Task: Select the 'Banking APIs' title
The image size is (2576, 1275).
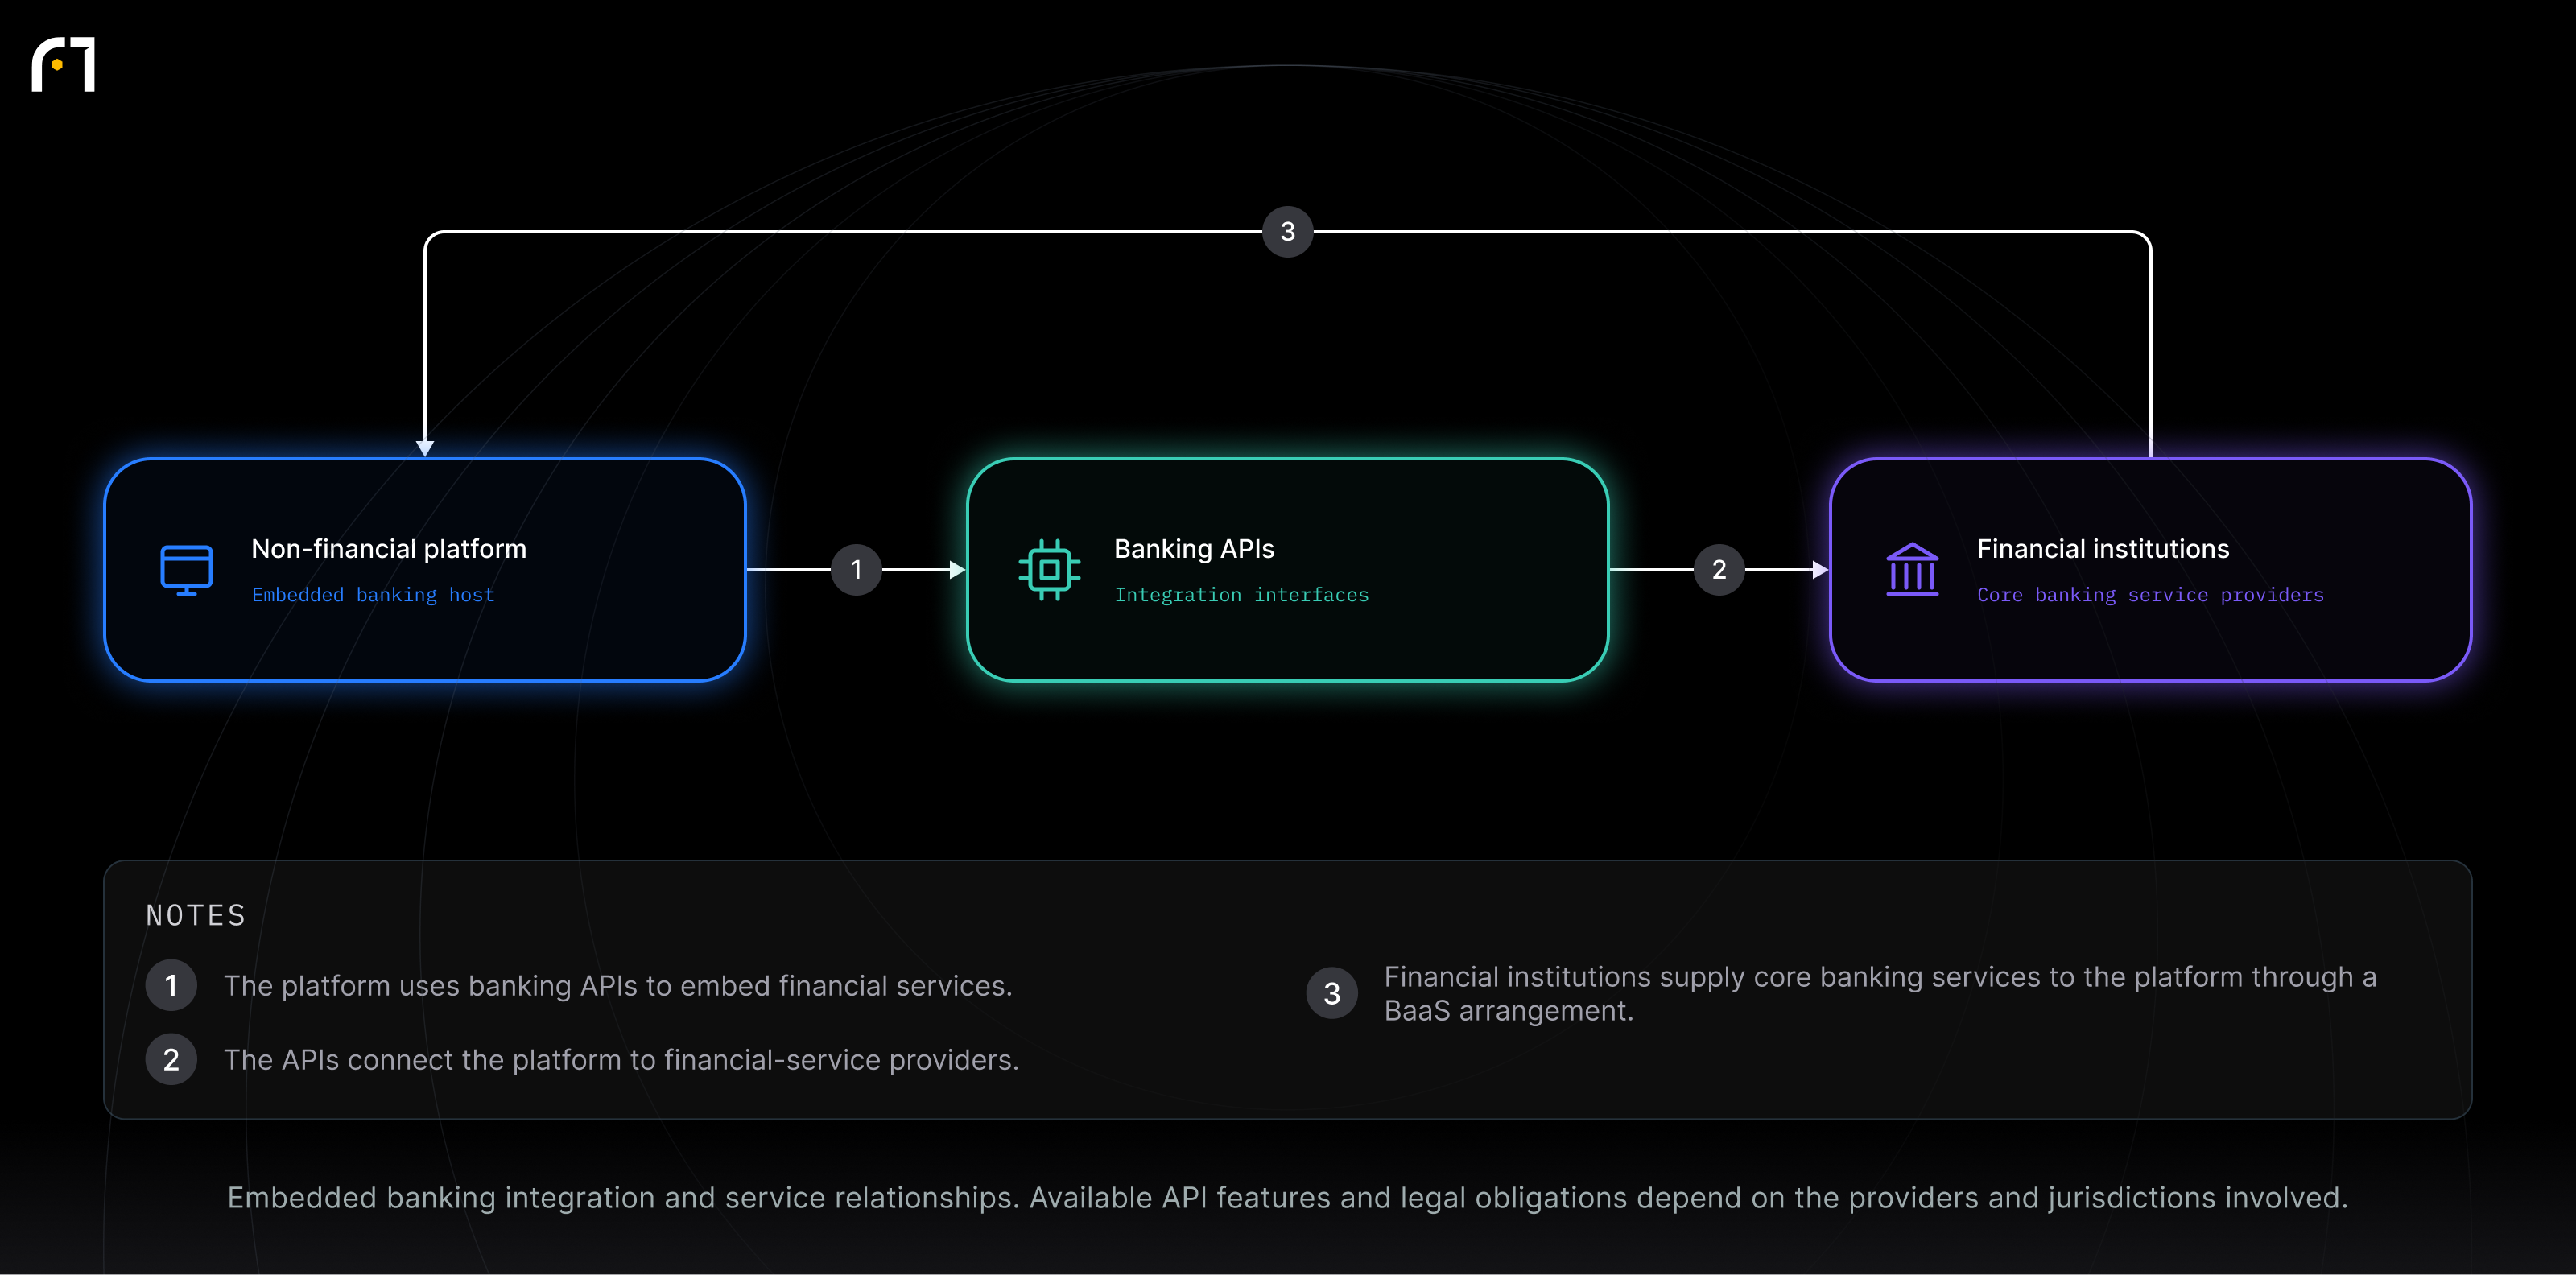Action: (1194, 549)
